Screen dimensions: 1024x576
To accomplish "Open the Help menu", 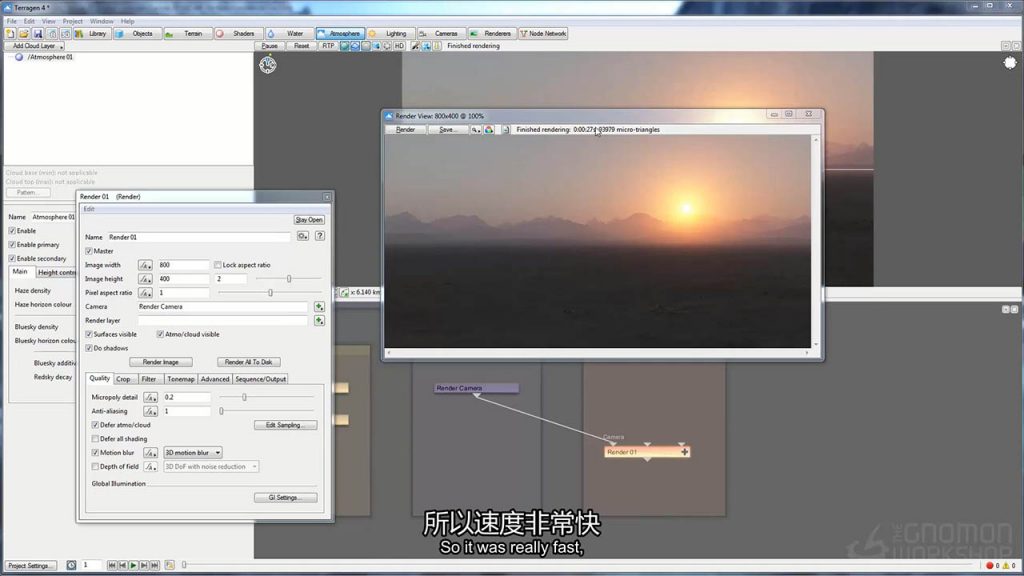I will point(127,22).
